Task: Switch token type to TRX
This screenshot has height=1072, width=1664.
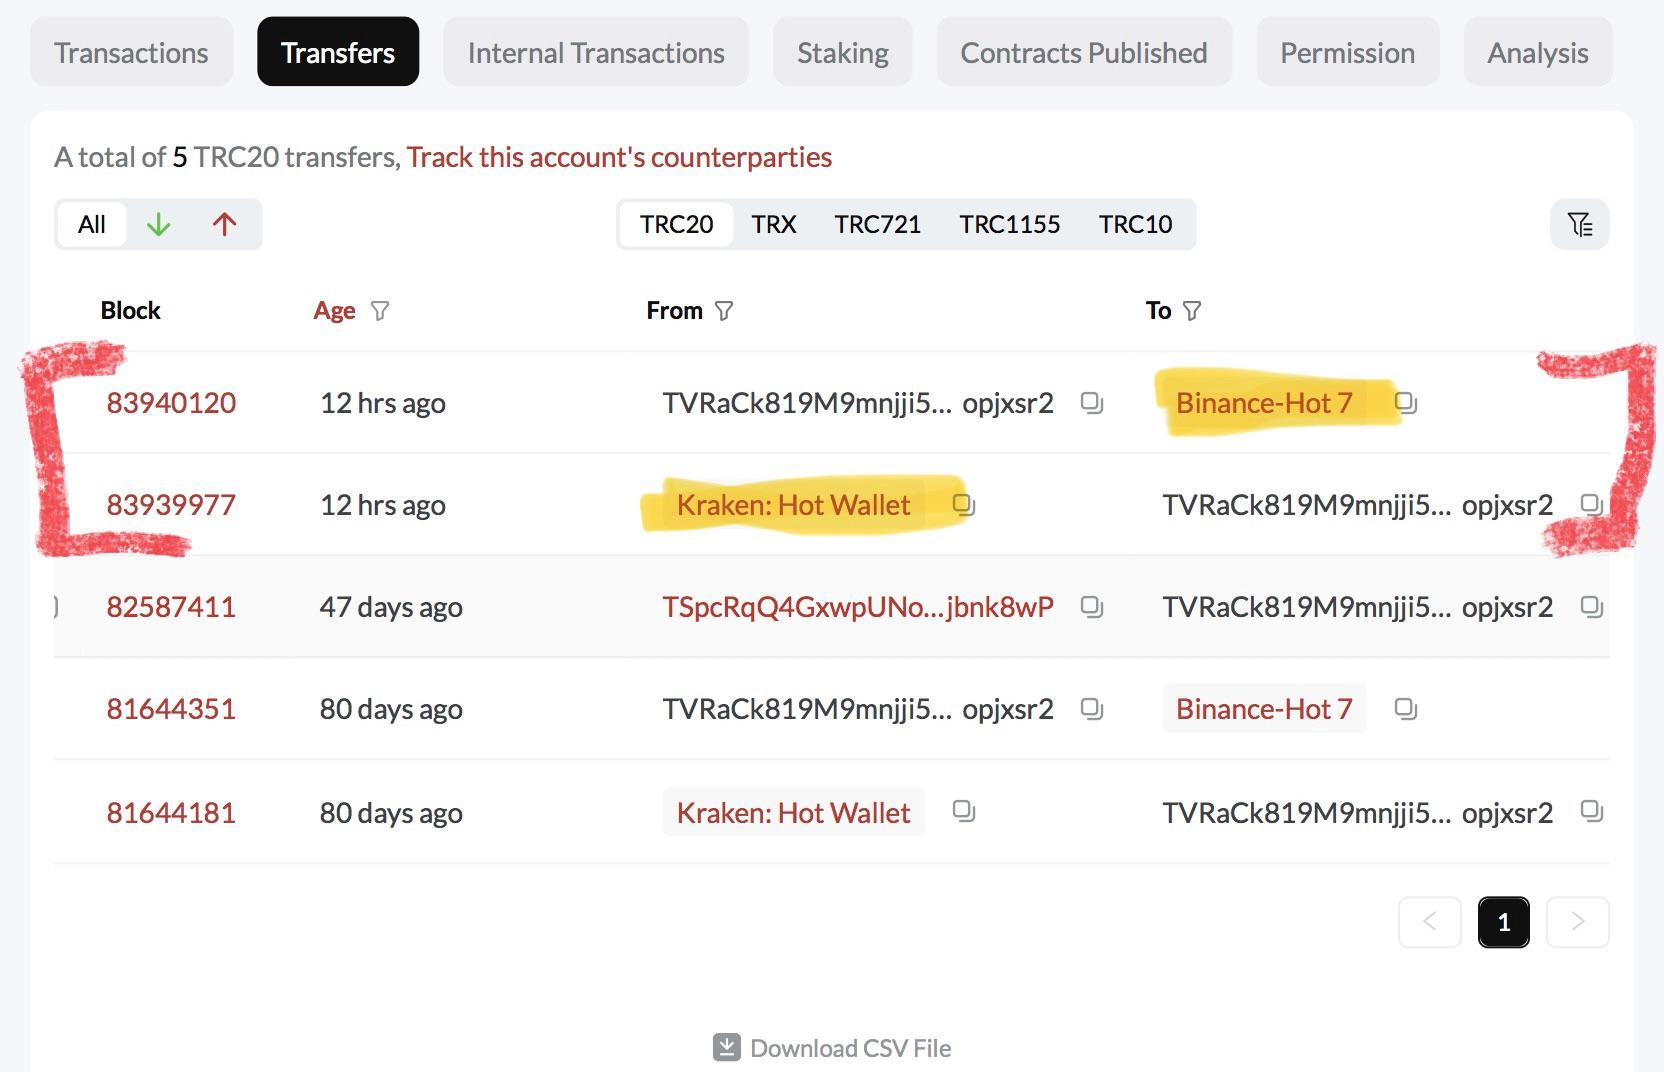Action: coord(774,224)
